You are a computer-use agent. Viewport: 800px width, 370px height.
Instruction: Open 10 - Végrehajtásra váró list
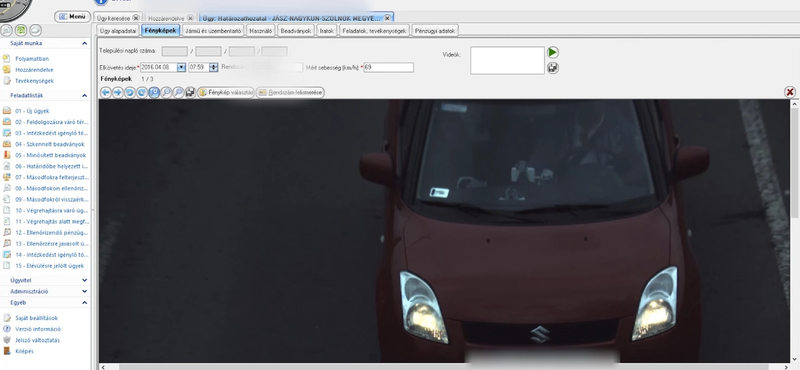click(51, 210)
